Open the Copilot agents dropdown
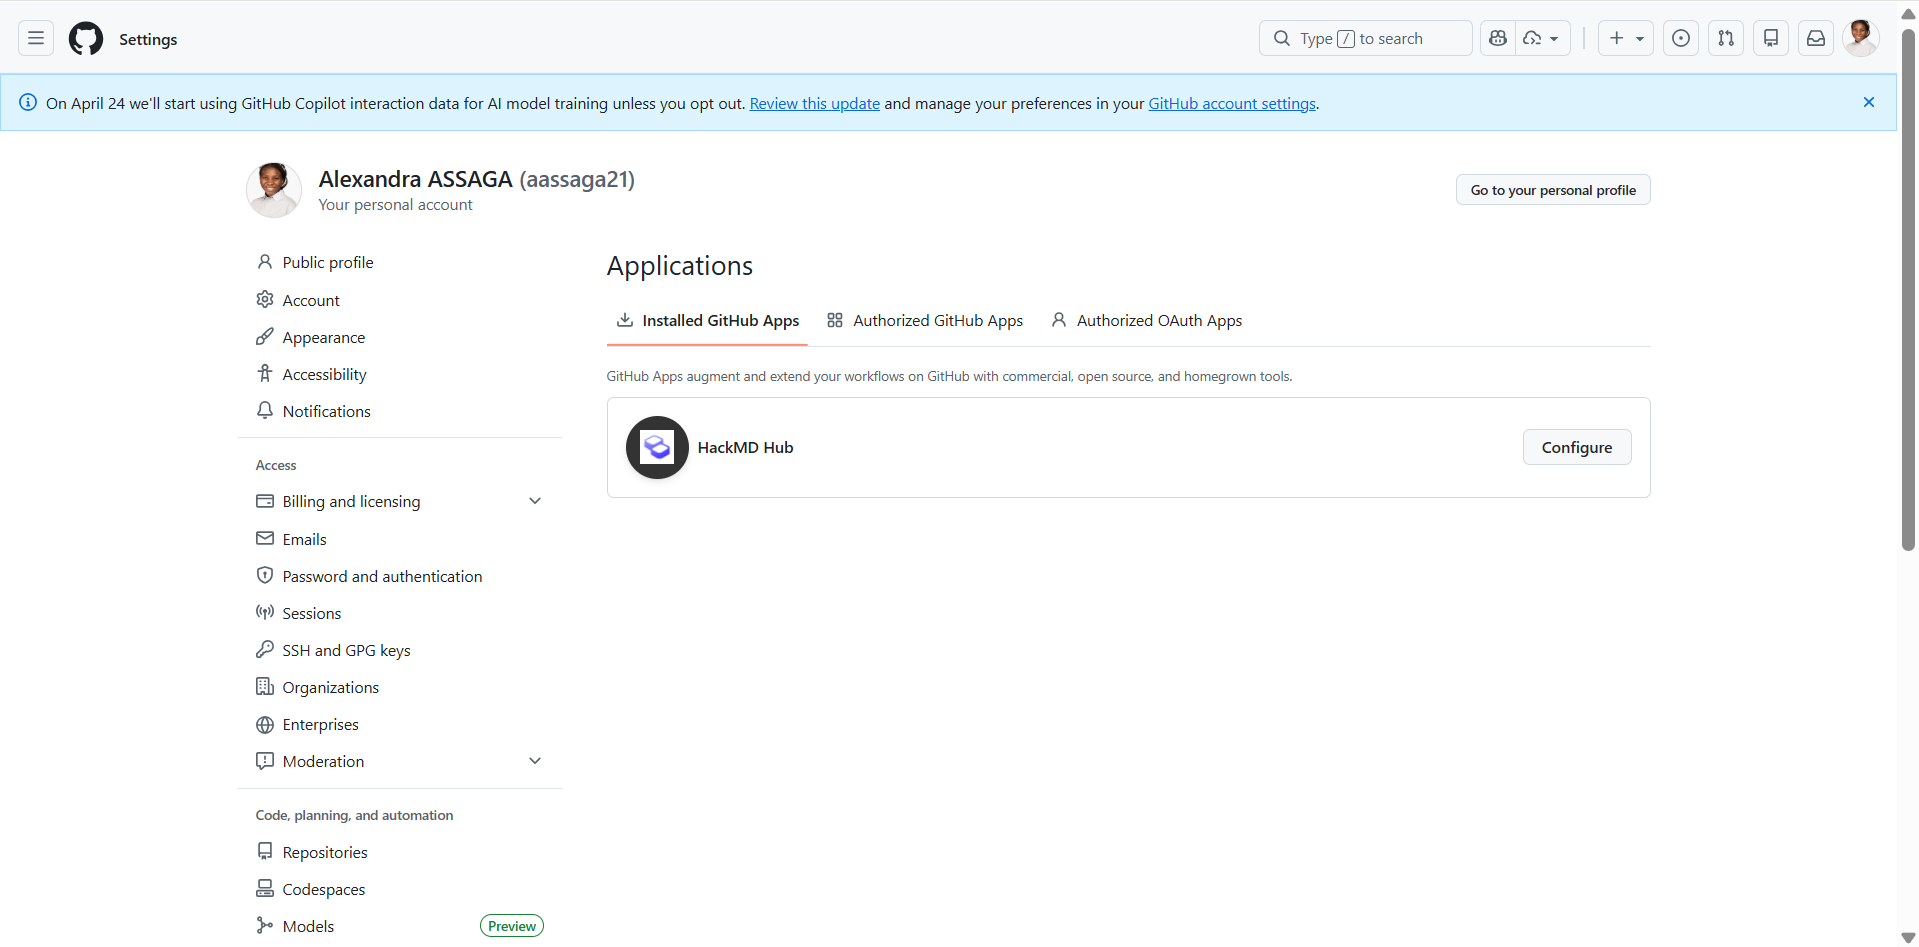 (x=1542, y=38)
